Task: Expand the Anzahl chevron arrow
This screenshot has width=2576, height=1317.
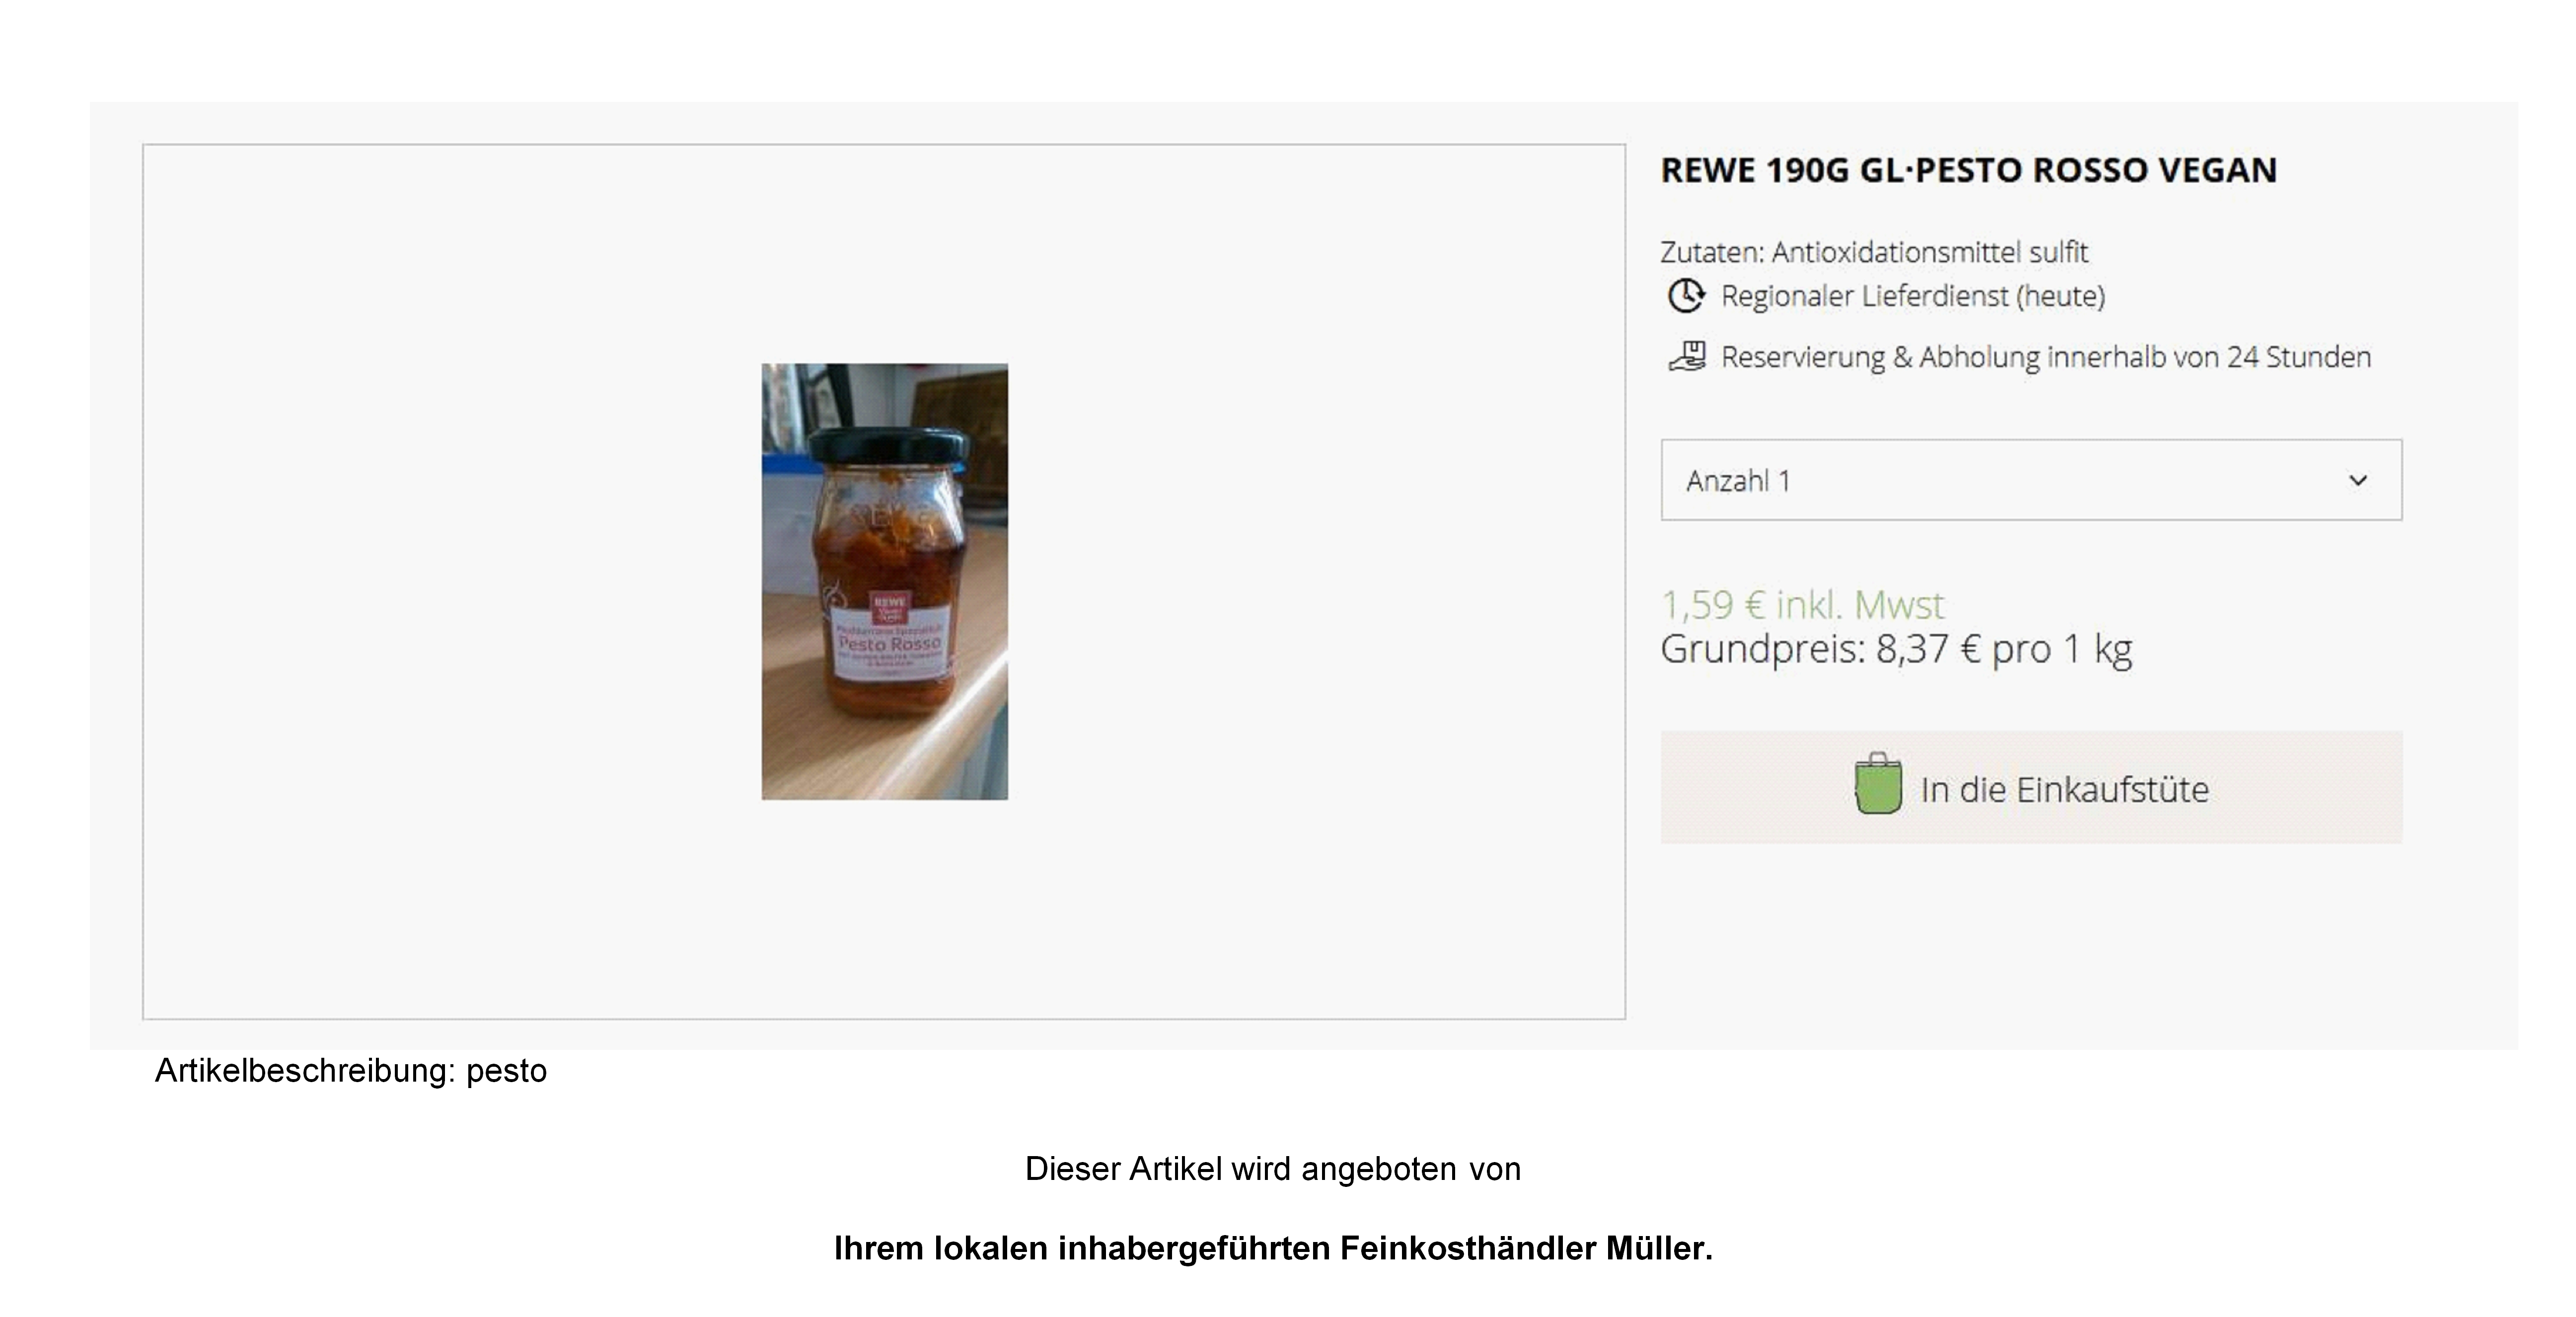Action: pos(2358,481)
